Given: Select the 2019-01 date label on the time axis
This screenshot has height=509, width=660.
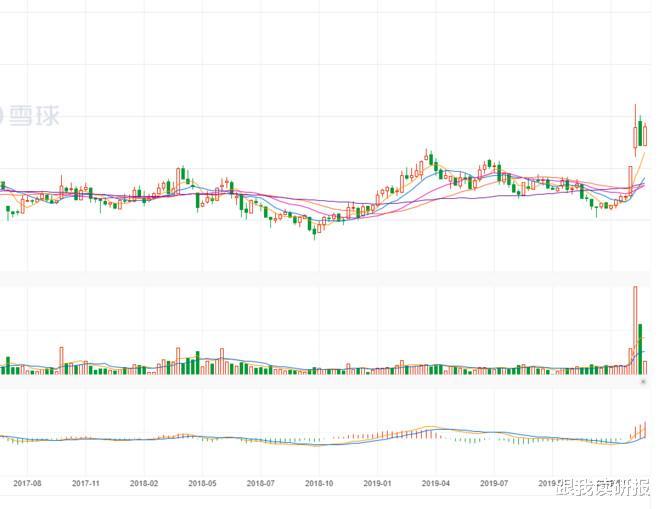Looking at the screenshot, I should point(377,483).
